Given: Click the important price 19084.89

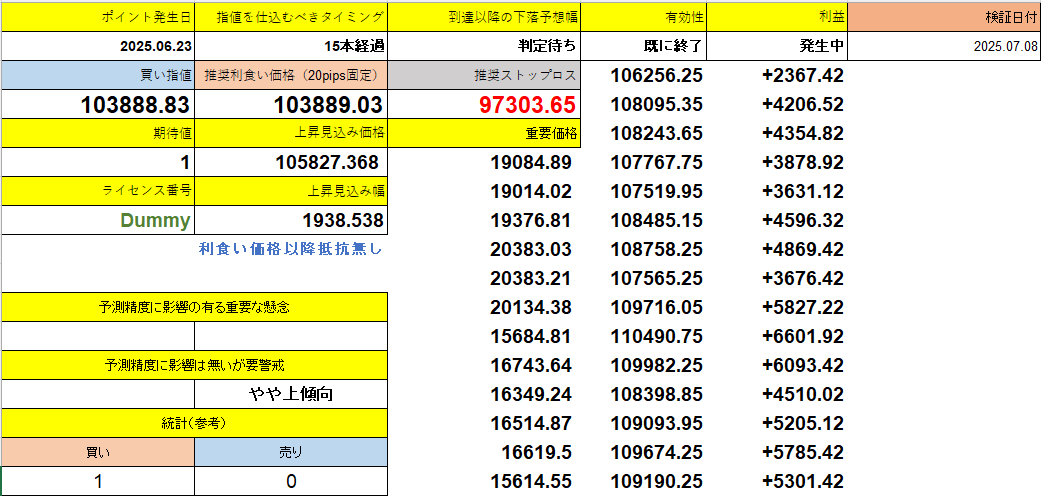Looking at the screenshot, I should click(x=531, y=163).
